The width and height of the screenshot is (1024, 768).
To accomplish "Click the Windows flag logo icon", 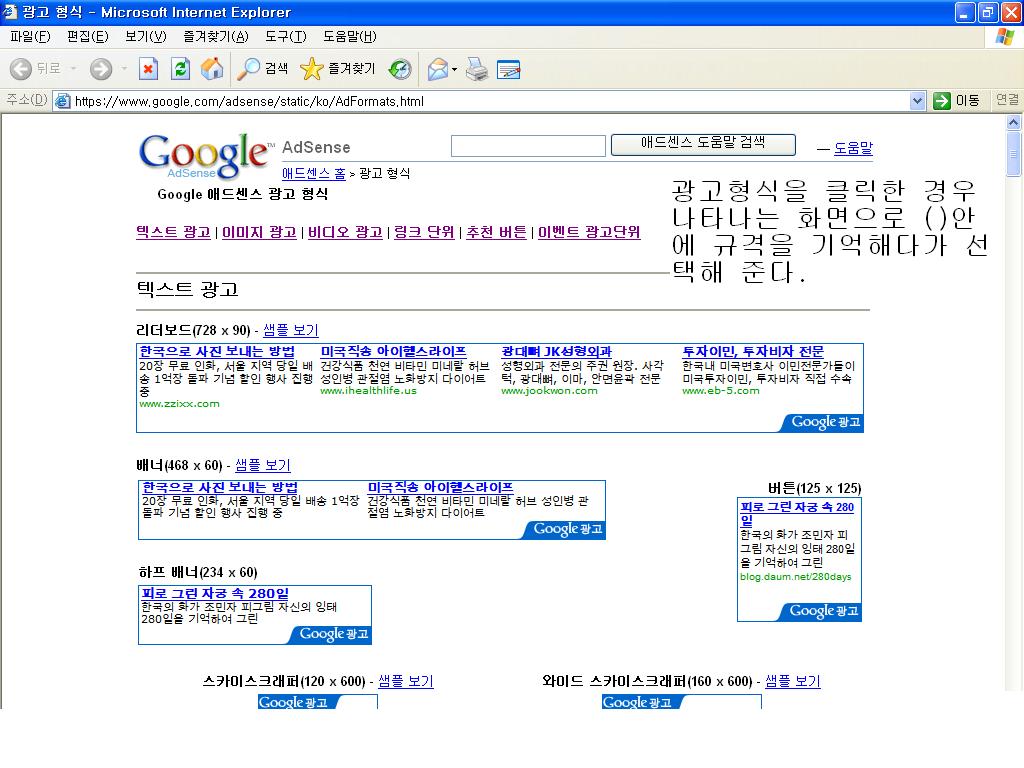I will pos(1005,37).
